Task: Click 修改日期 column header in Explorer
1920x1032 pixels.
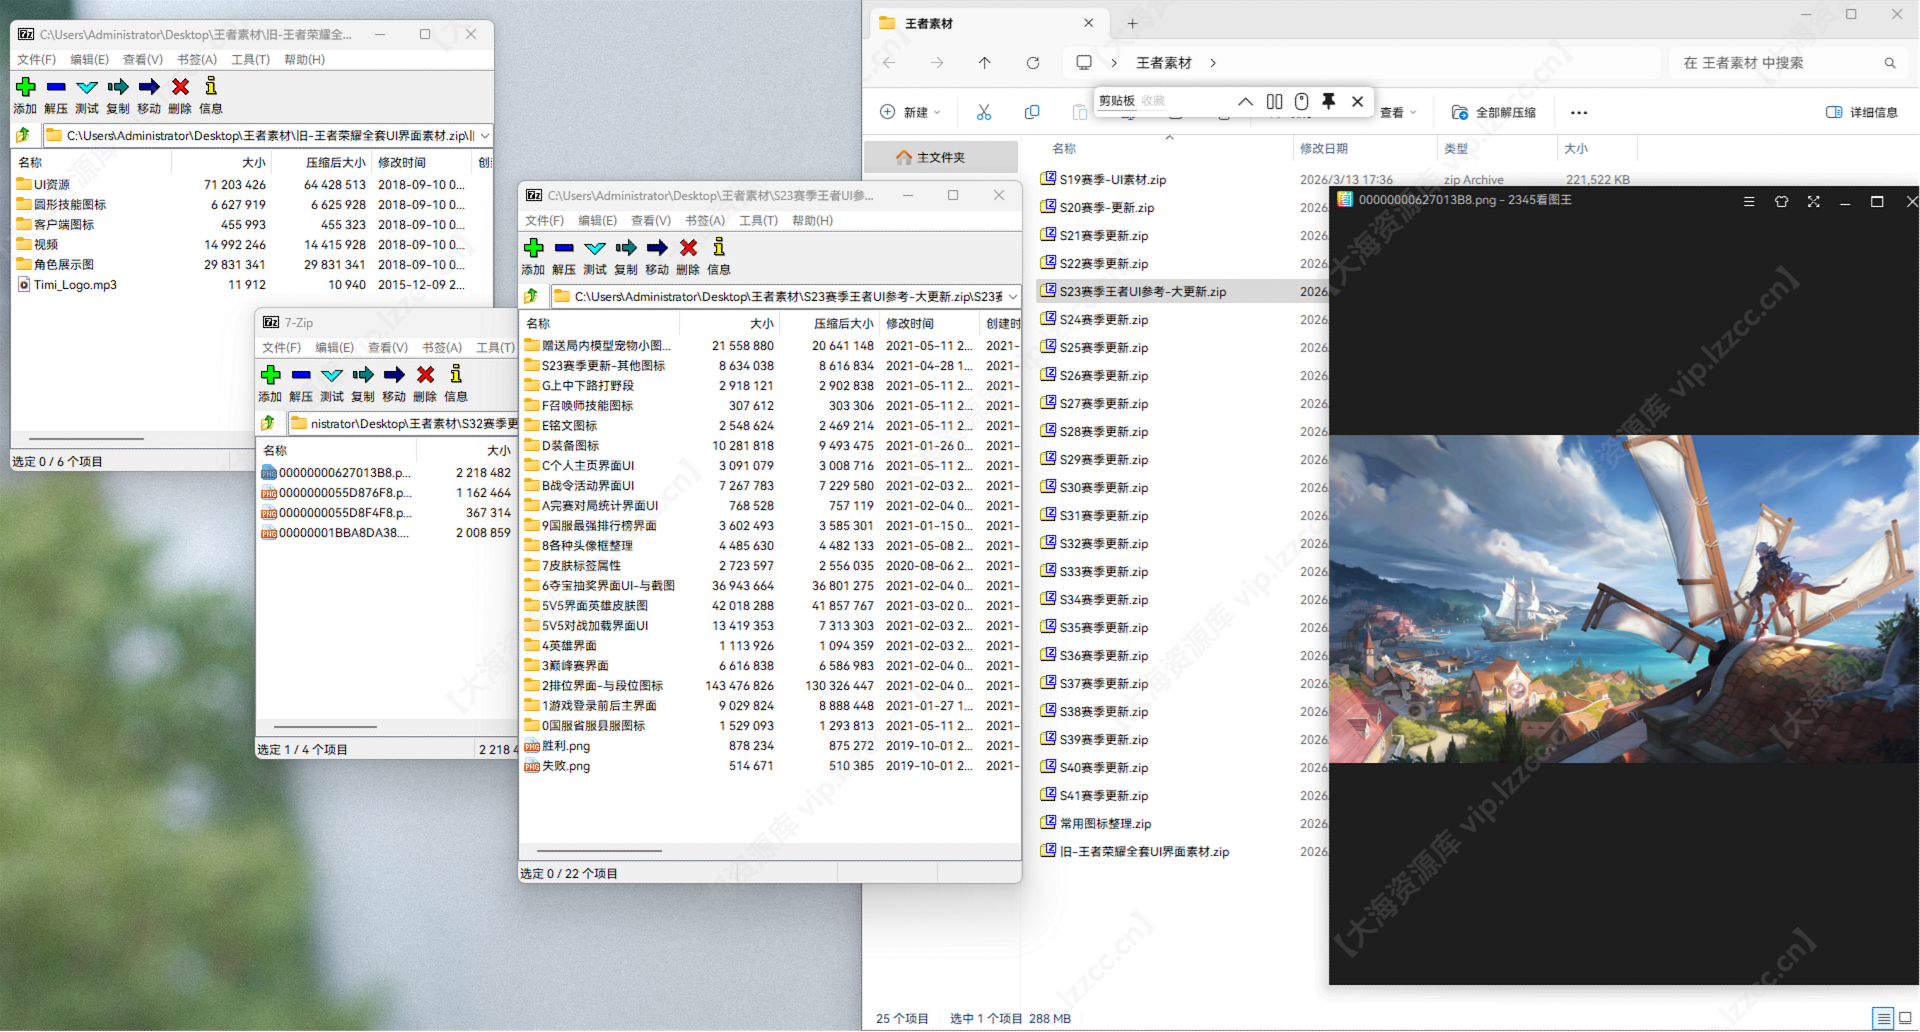Action: 1324,148
